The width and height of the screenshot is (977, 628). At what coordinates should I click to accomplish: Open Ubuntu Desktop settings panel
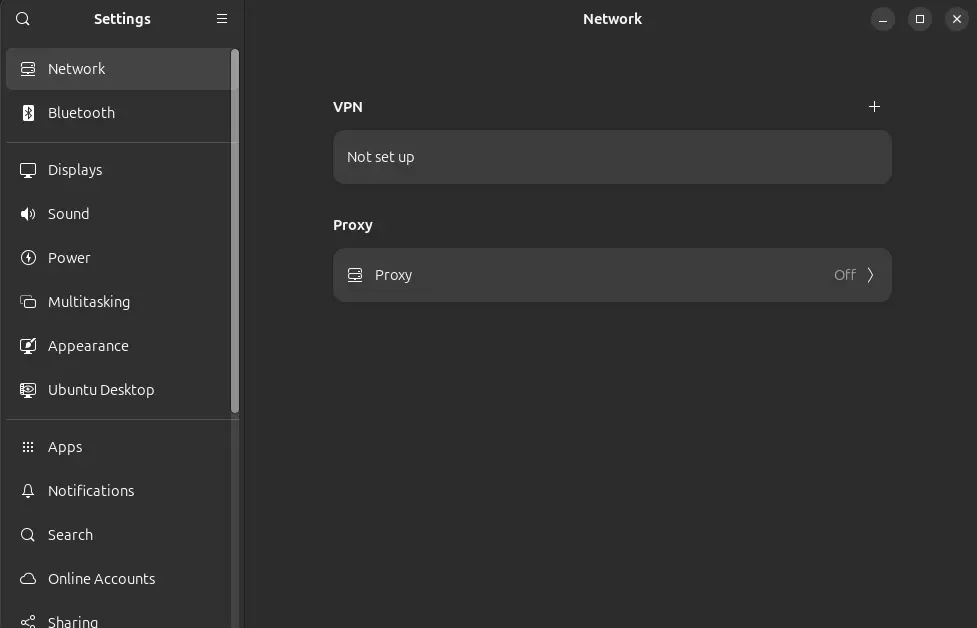(101, 390)
